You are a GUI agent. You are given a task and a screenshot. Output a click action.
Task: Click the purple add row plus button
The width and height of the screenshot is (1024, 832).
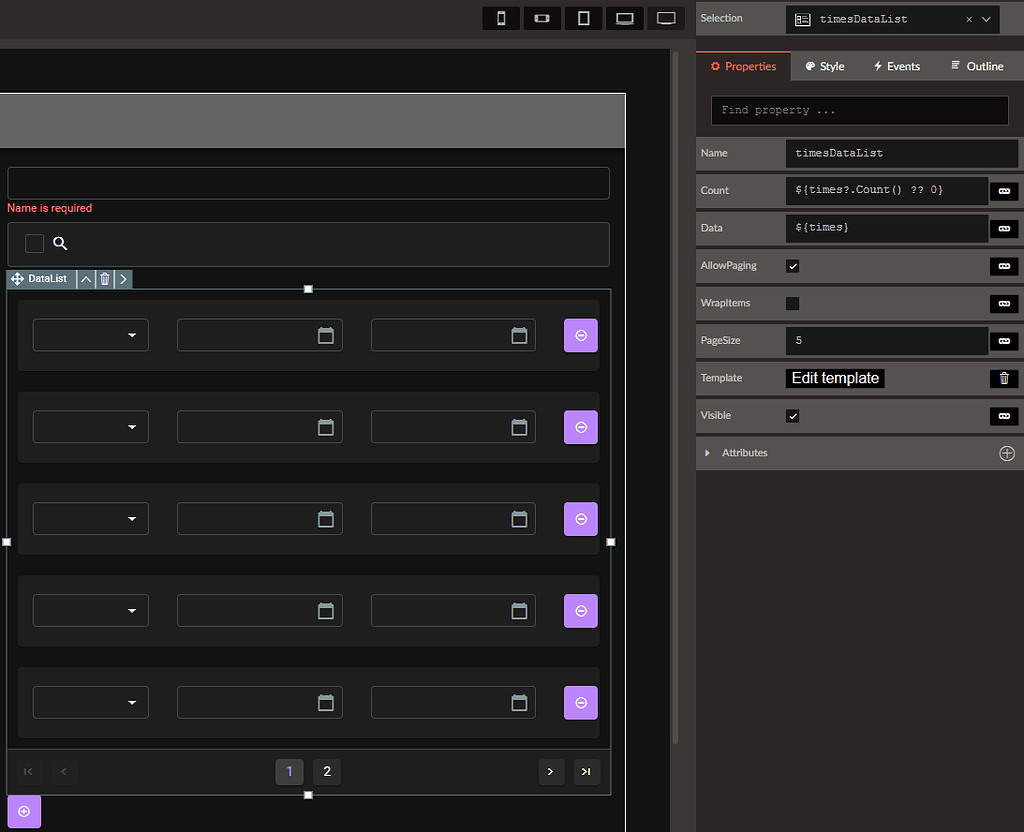(24, 812)
